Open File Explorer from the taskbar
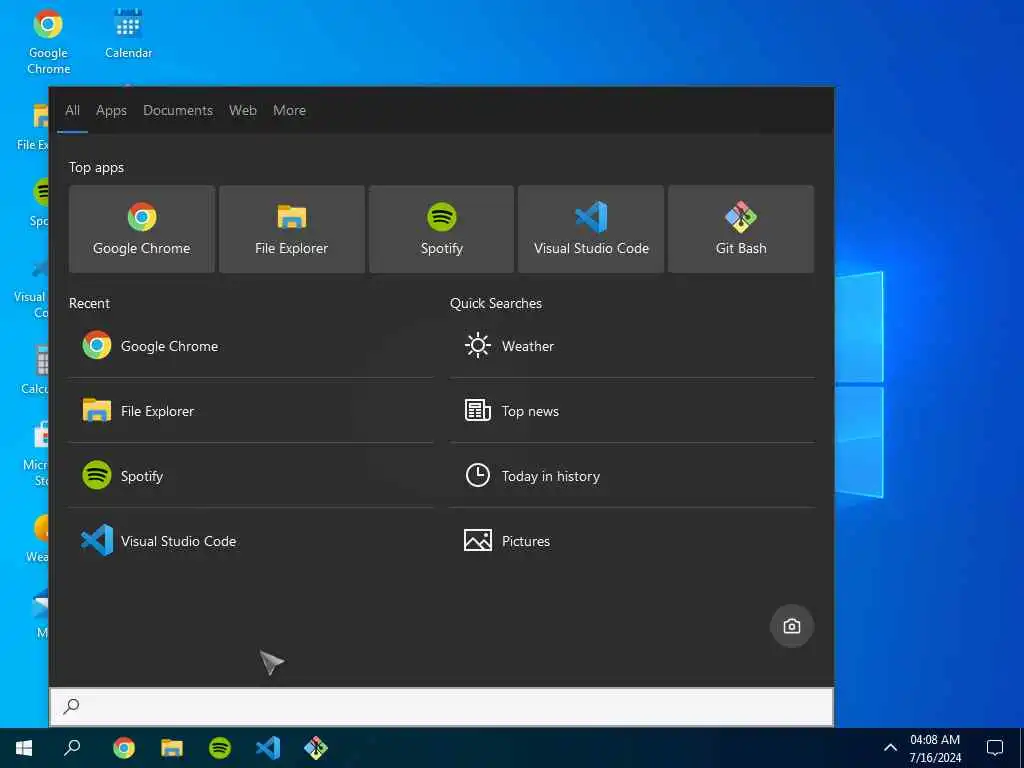1024x768 pixels. [172, 748]
